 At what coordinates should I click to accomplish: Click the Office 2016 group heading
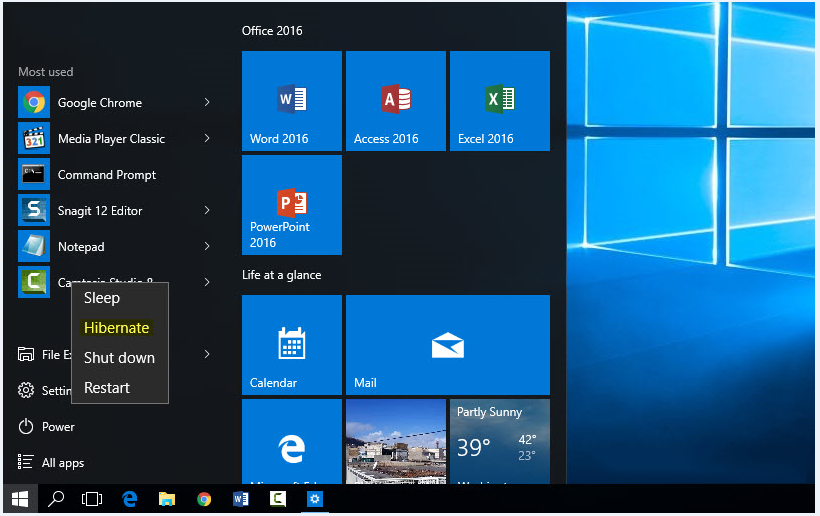(x=272, y=31)
